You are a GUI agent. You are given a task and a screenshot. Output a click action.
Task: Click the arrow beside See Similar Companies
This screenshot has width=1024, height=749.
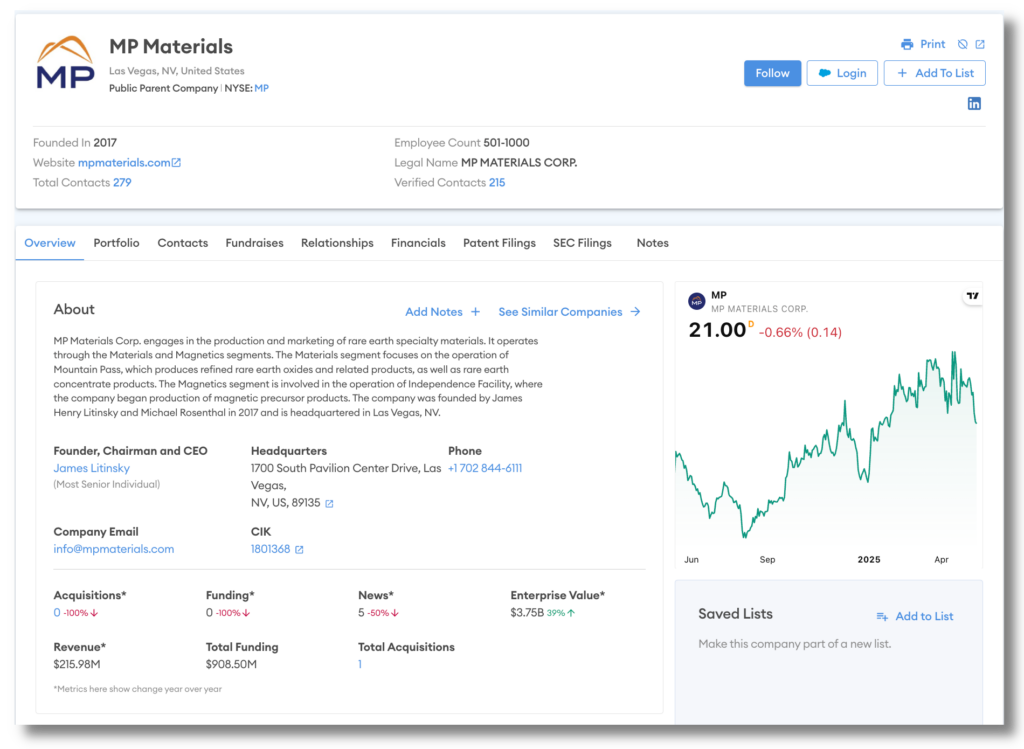click(x=635, y=312)
